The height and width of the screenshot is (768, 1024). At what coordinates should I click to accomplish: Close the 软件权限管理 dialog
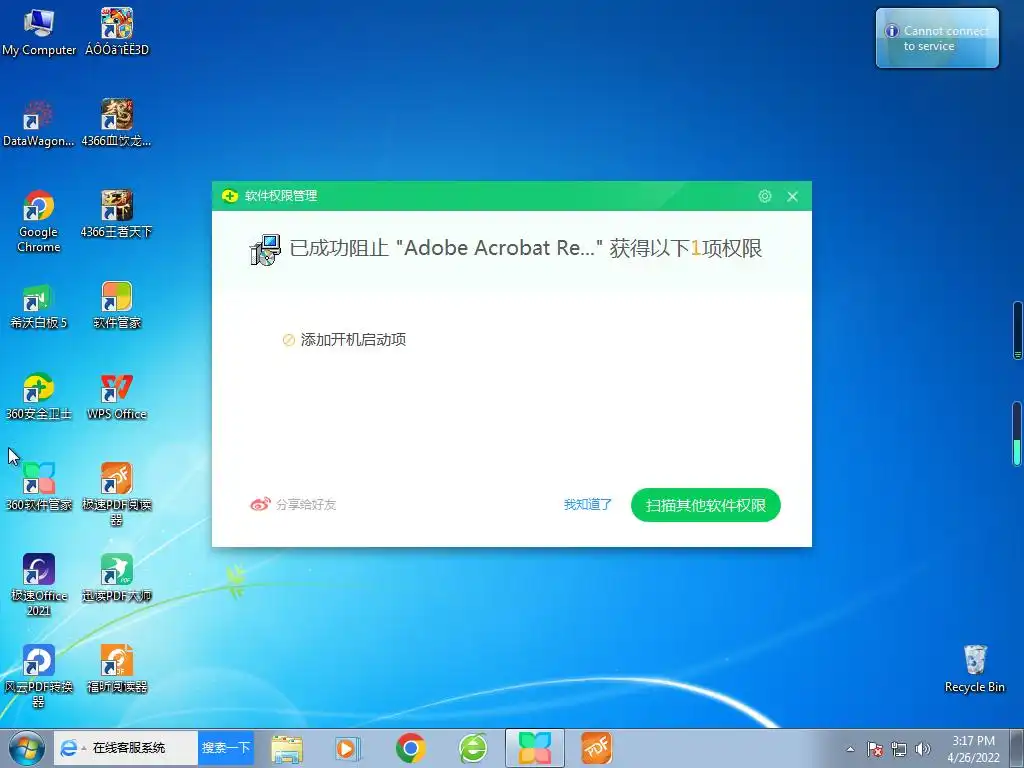point(792,197)
